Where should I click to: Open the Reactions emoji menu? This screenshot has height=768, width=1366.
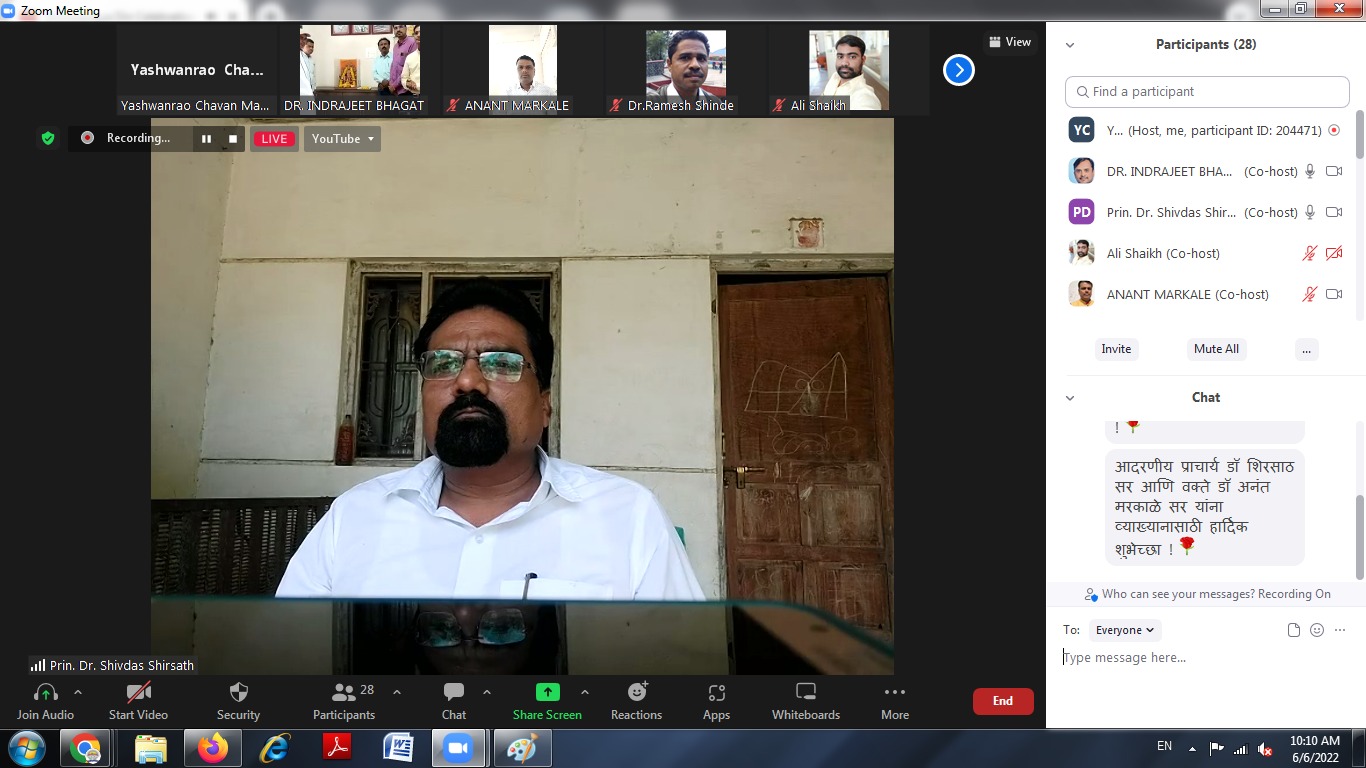click(637, 692)
